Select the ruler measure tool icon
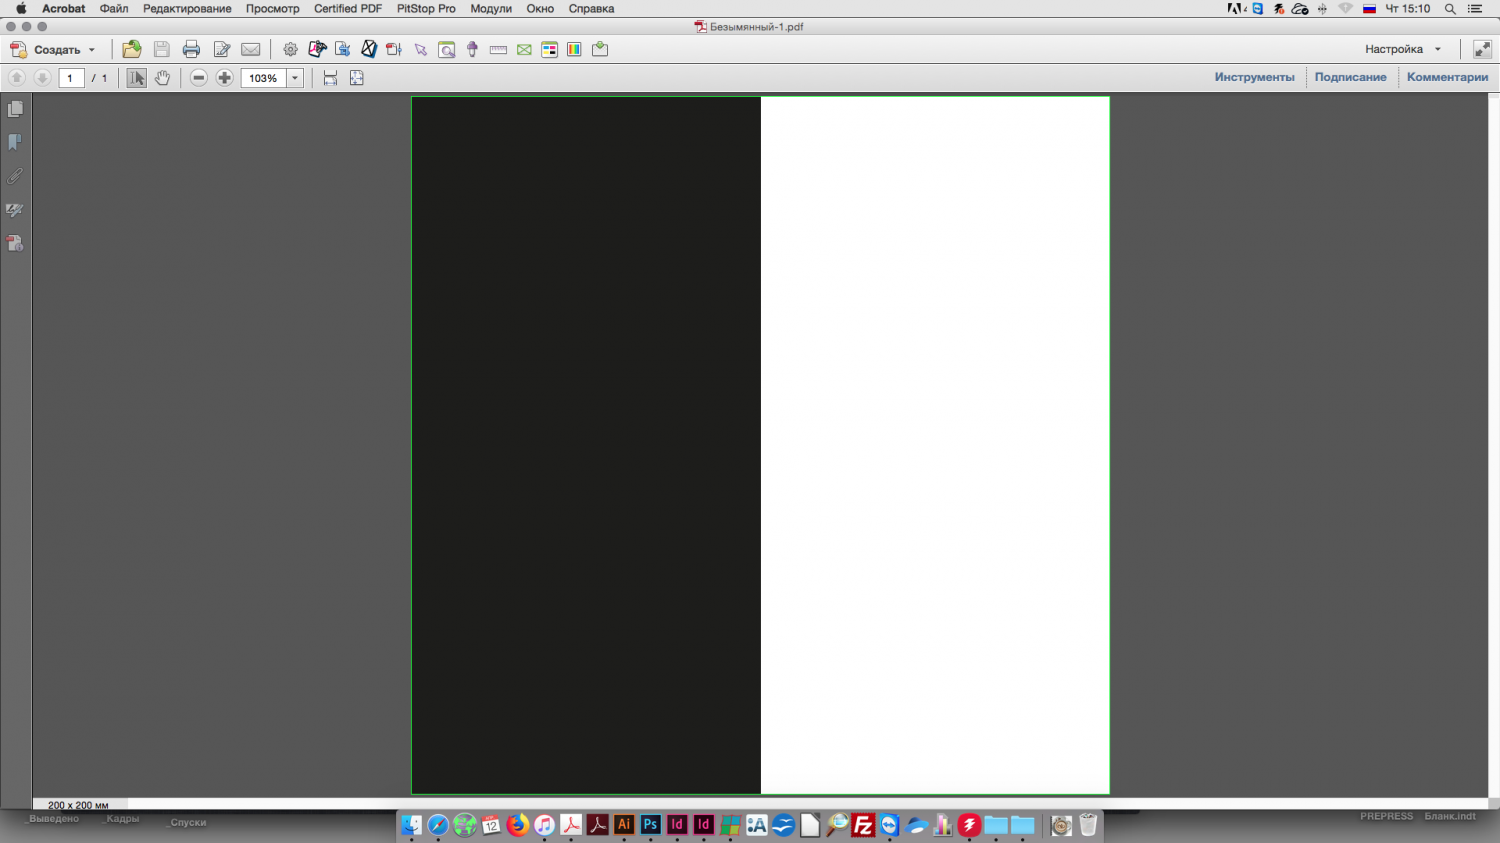 click(x=498, y=49)
